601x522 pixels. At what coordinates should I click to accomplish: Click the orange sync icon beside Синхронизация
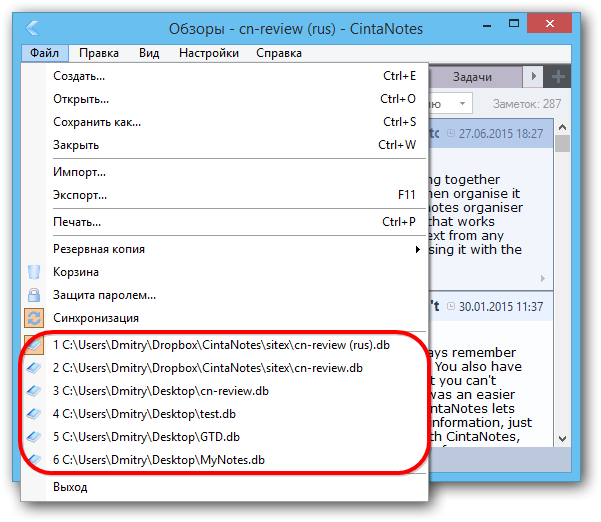[34, 318]
